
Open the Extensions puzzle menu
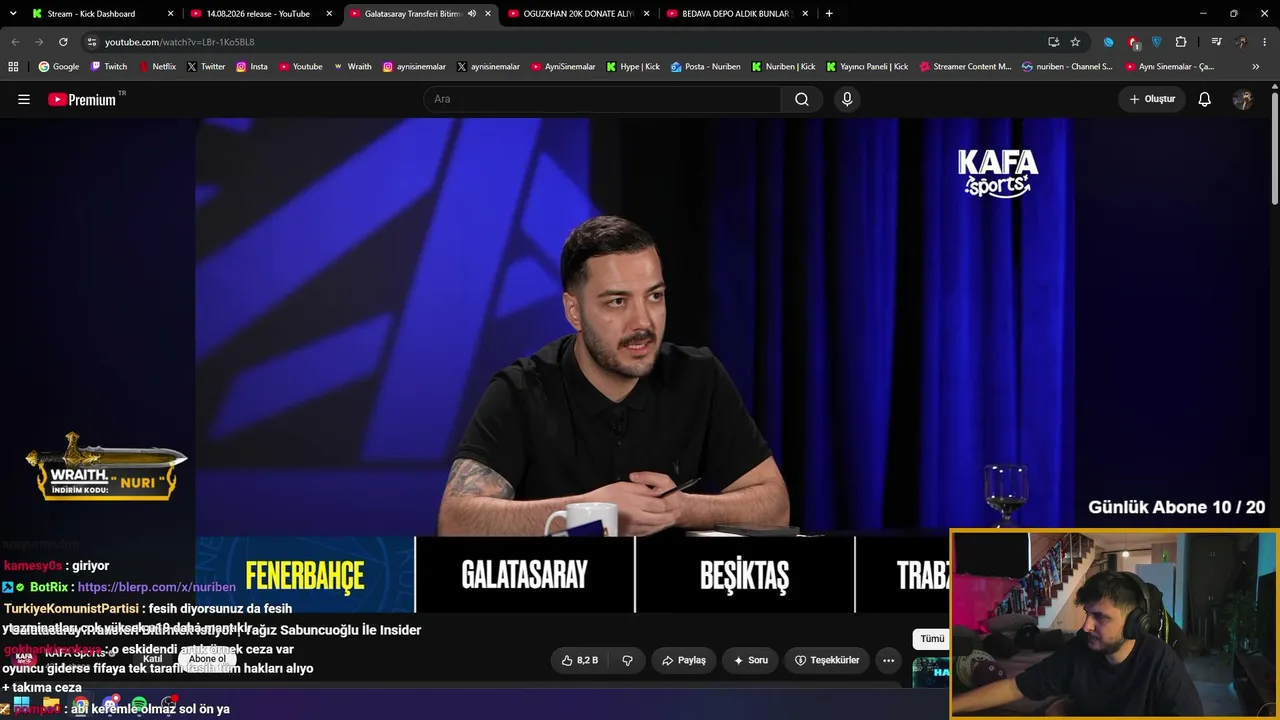1181,42
